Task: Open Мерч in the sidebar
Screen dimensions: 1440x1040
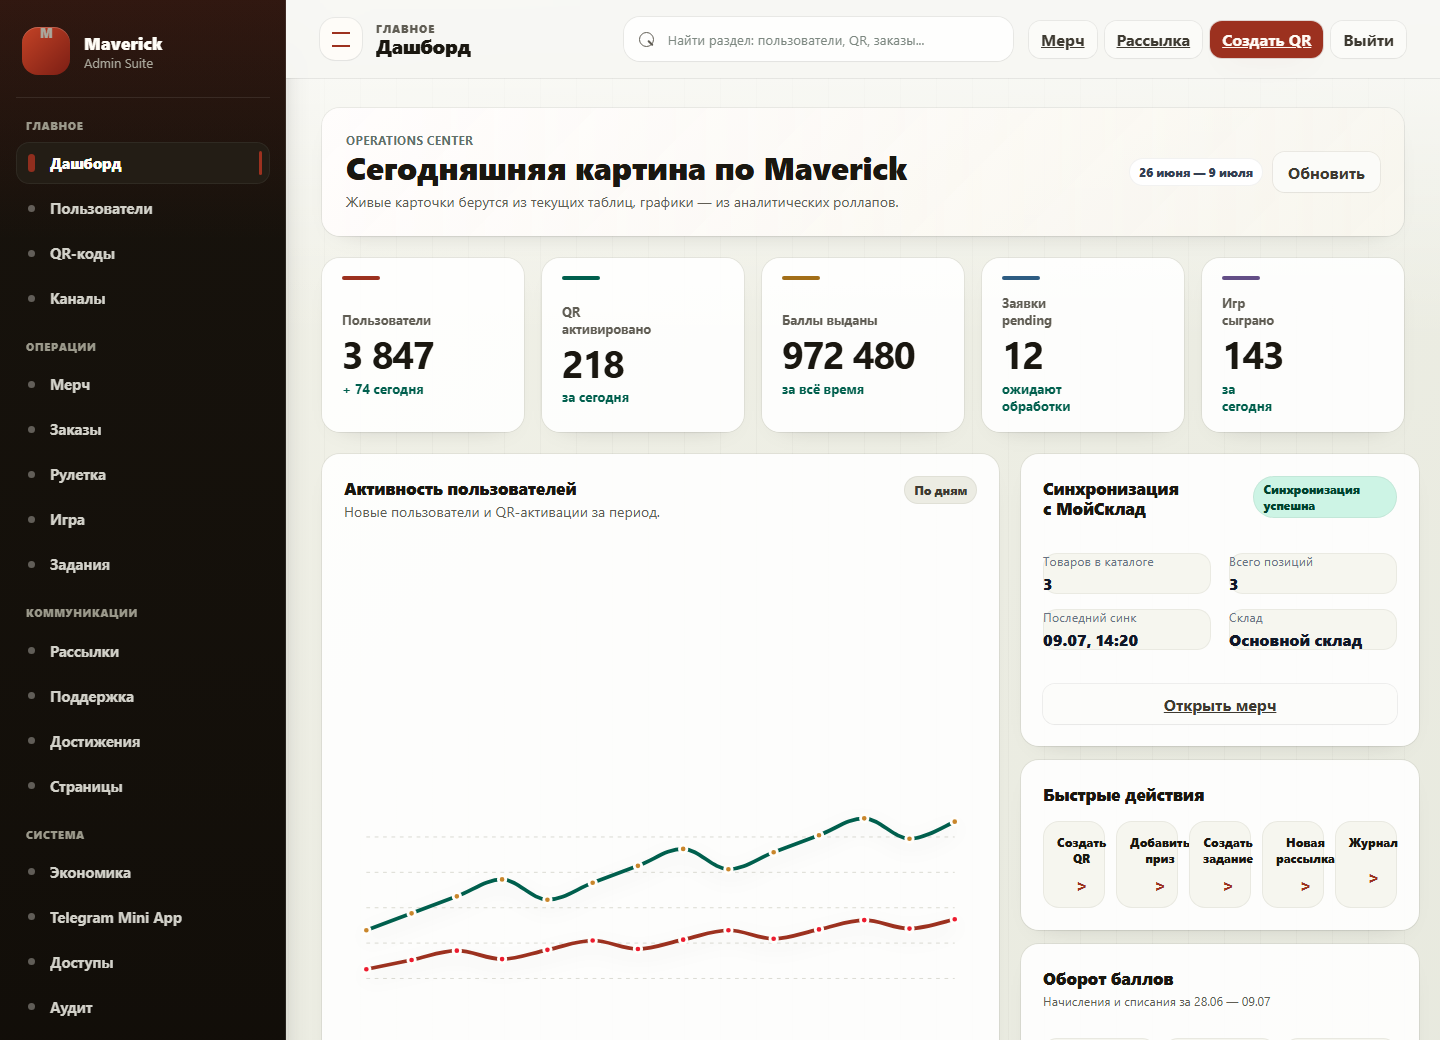Action: [143, 384]
